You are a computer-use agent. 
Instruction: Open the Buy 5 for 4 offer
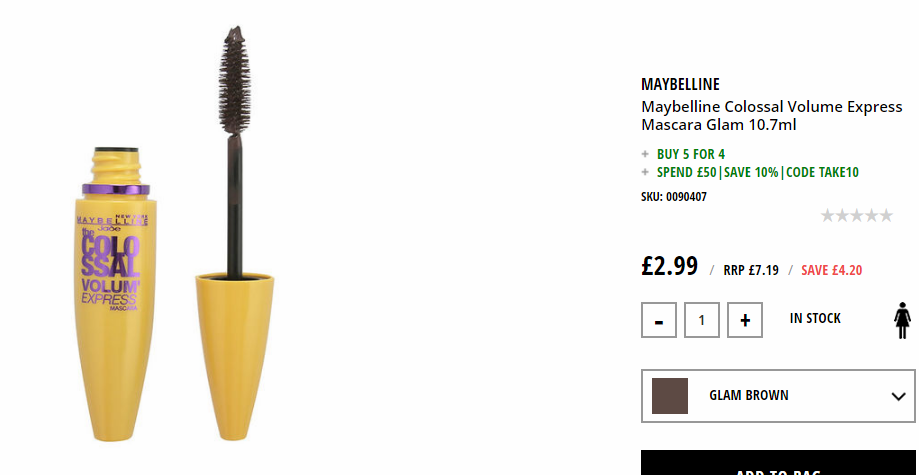[x=690, y=154]
